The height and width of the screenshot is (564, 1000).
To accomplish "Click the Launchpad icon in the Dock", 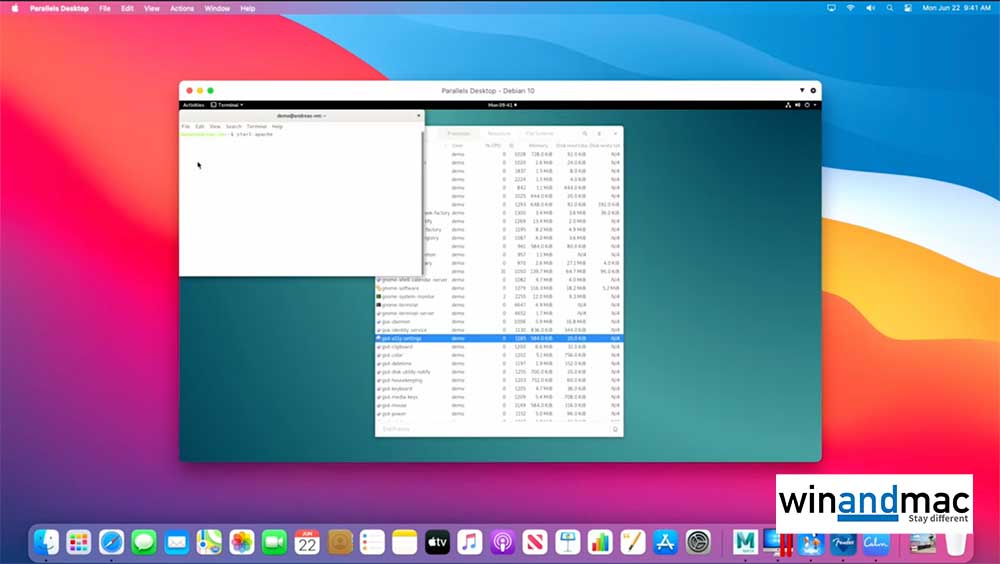I will [x=79, y=543].
